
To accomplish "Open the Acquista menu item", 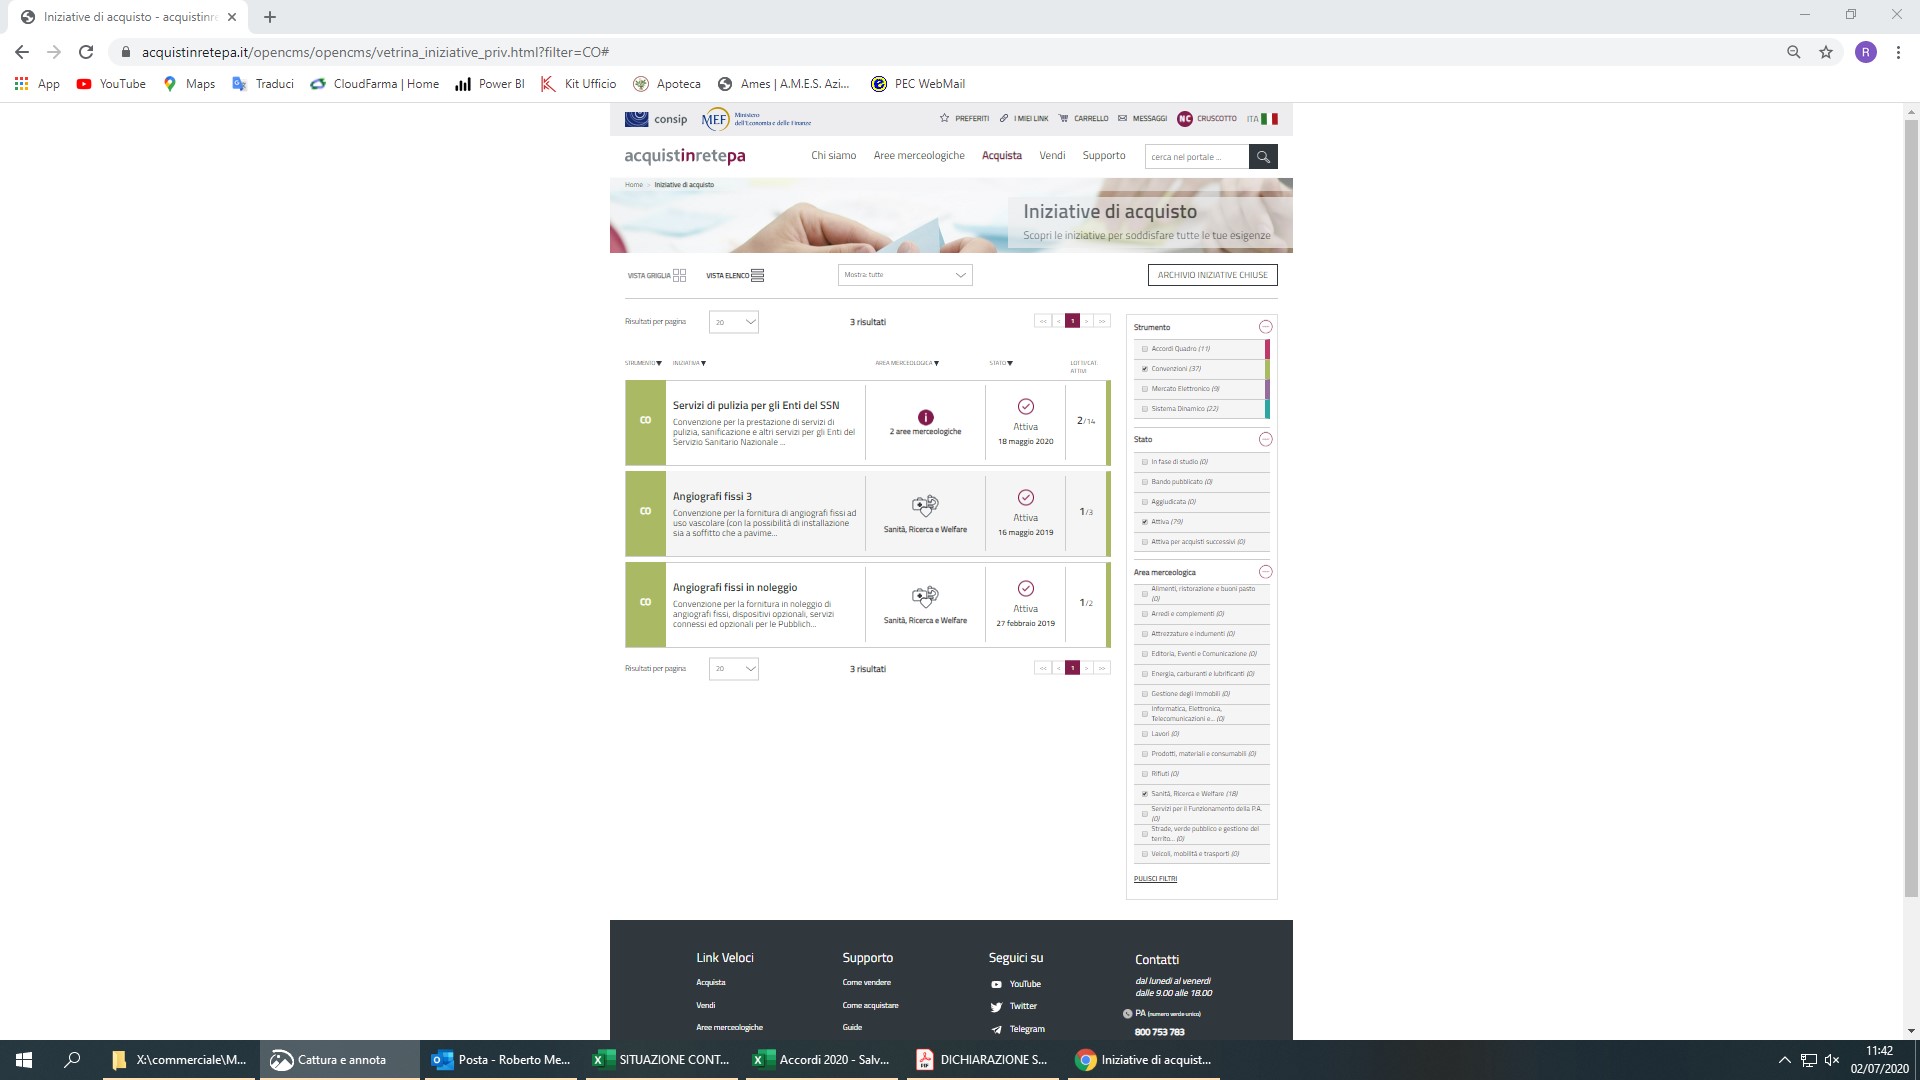I will click(1001, 156).
